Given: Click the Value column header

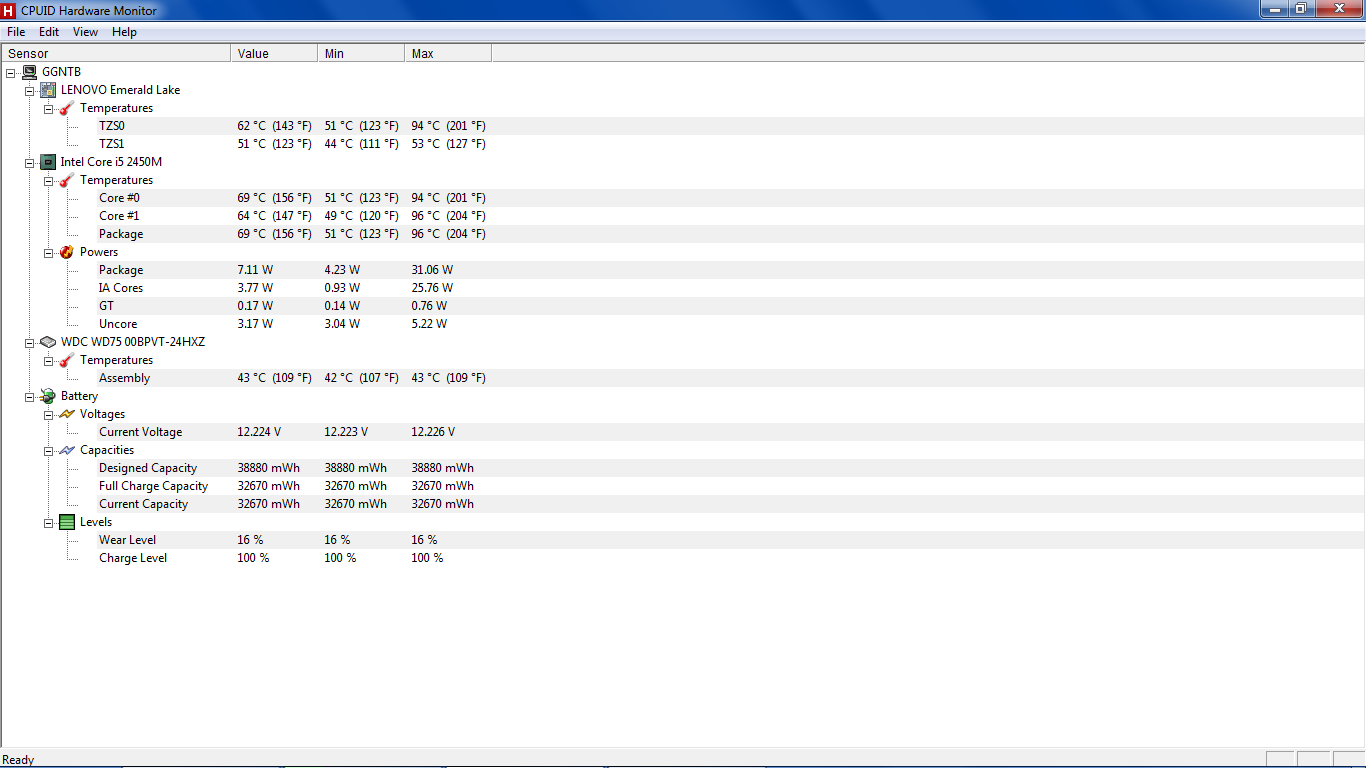Looking at the screenshot, I should [x=274, y=54].
